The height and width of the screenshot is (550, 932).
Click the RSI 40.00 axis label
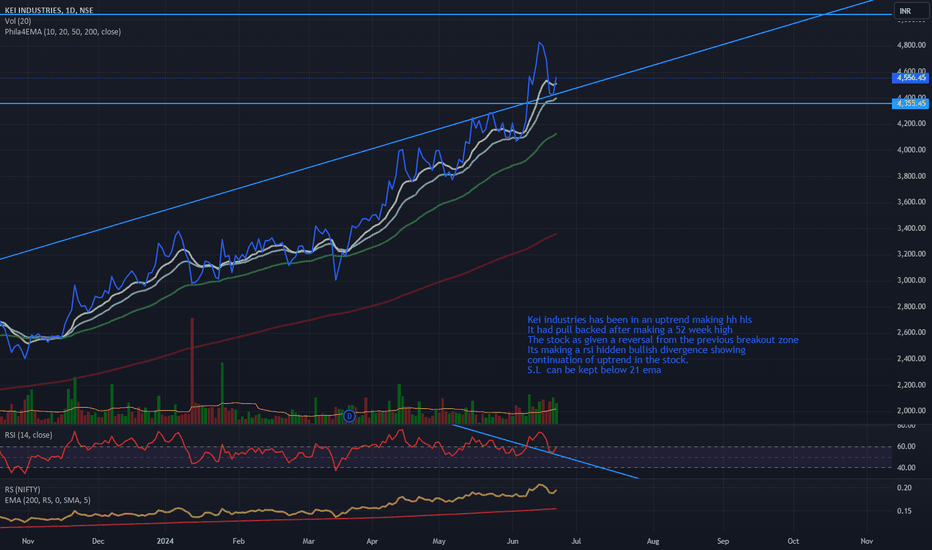click(906, 468)
